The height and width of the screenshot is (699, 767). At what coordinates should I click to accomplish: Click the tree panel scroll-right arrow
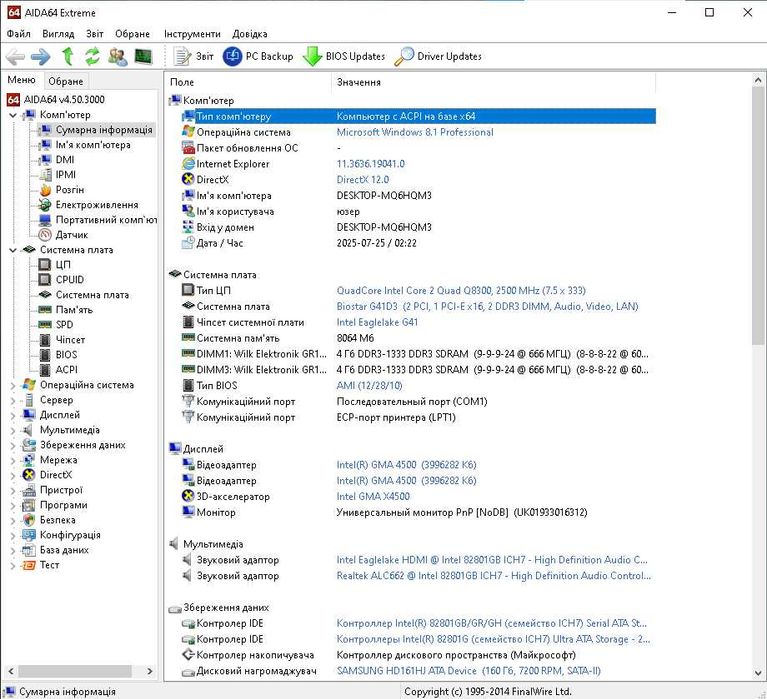tap(150, 672)
